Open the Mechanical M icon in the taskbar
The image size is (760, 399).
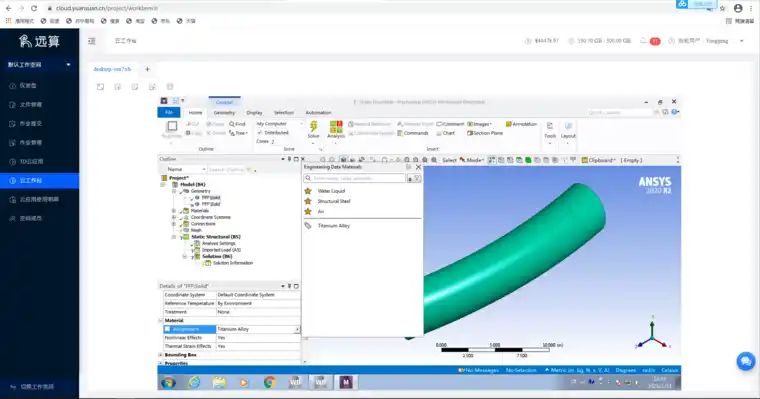346,383
